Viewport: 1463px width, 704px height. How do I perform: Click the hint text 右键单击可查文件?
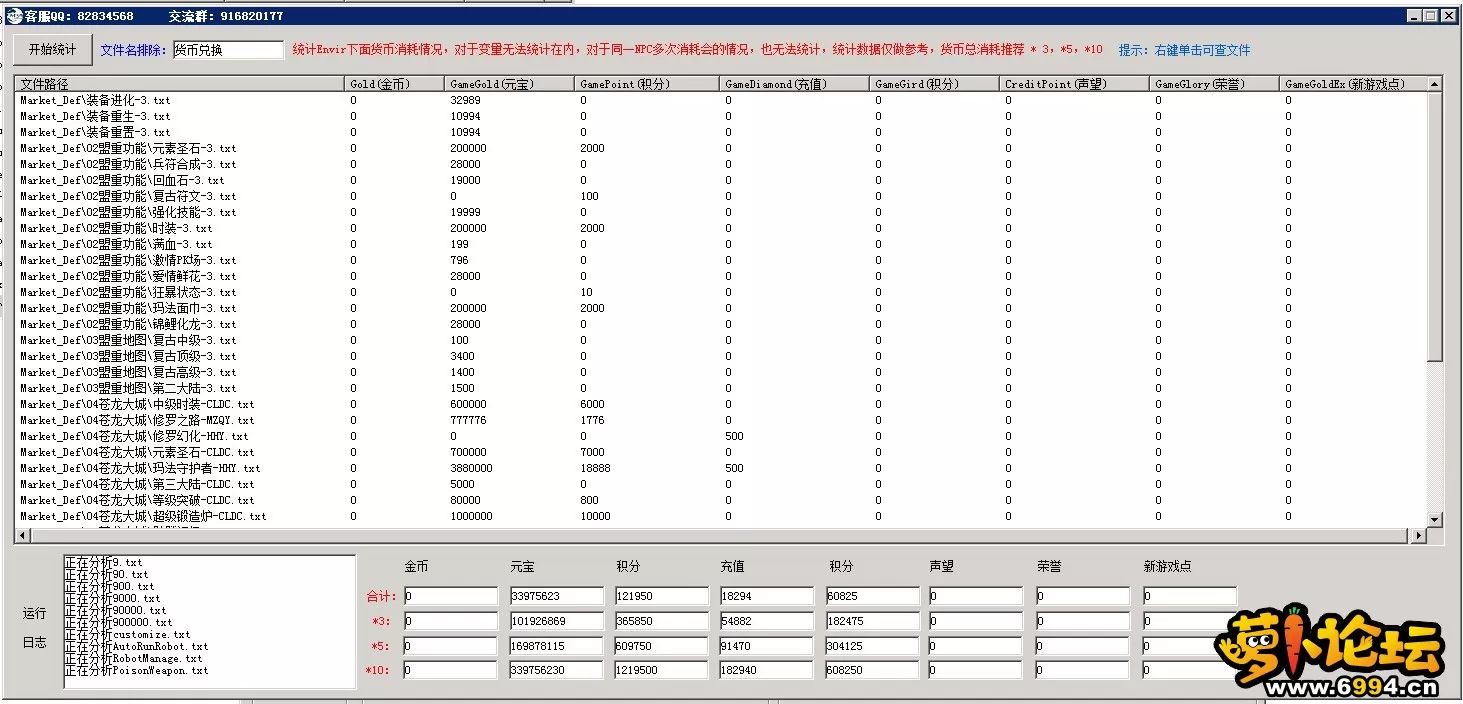(1202, 50)
